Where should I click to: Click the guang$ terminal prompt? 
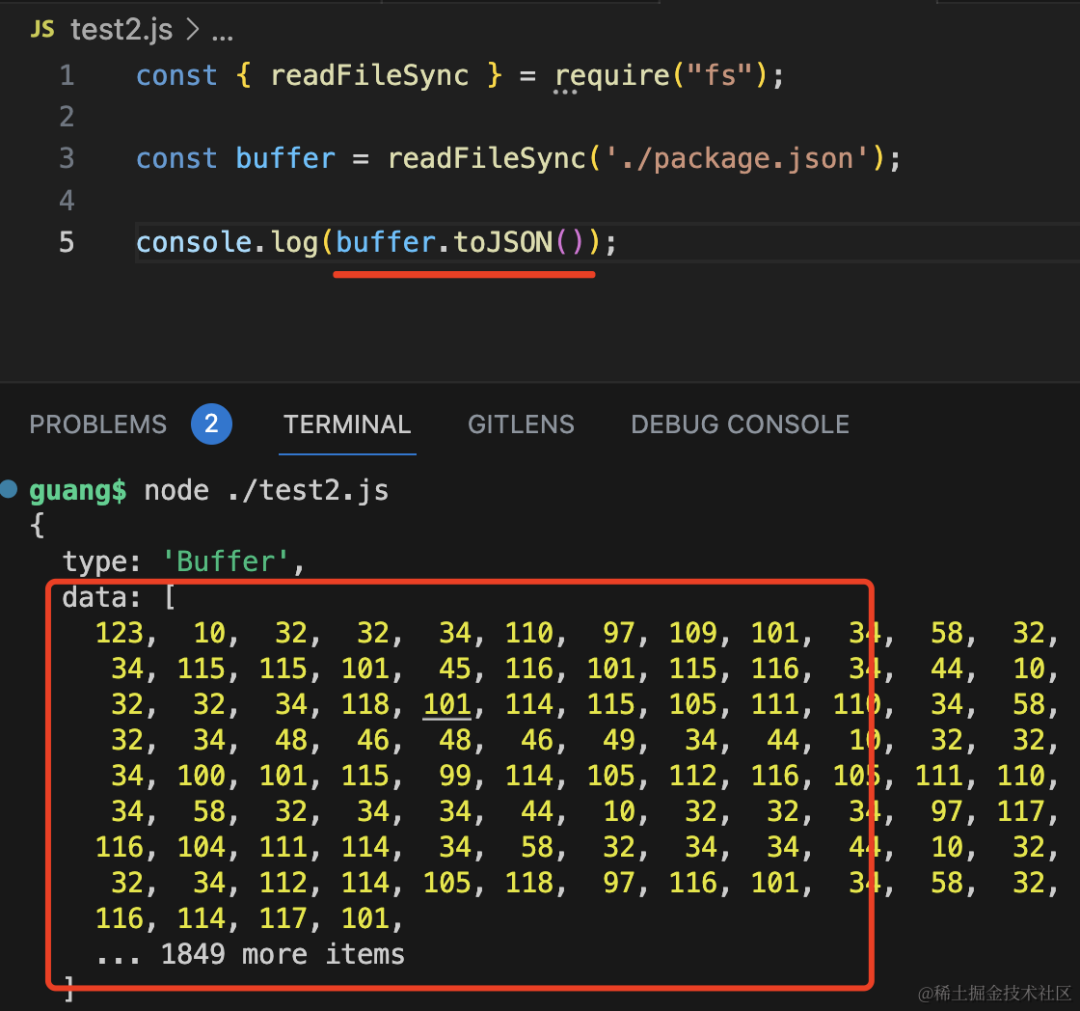click(78, 491)
